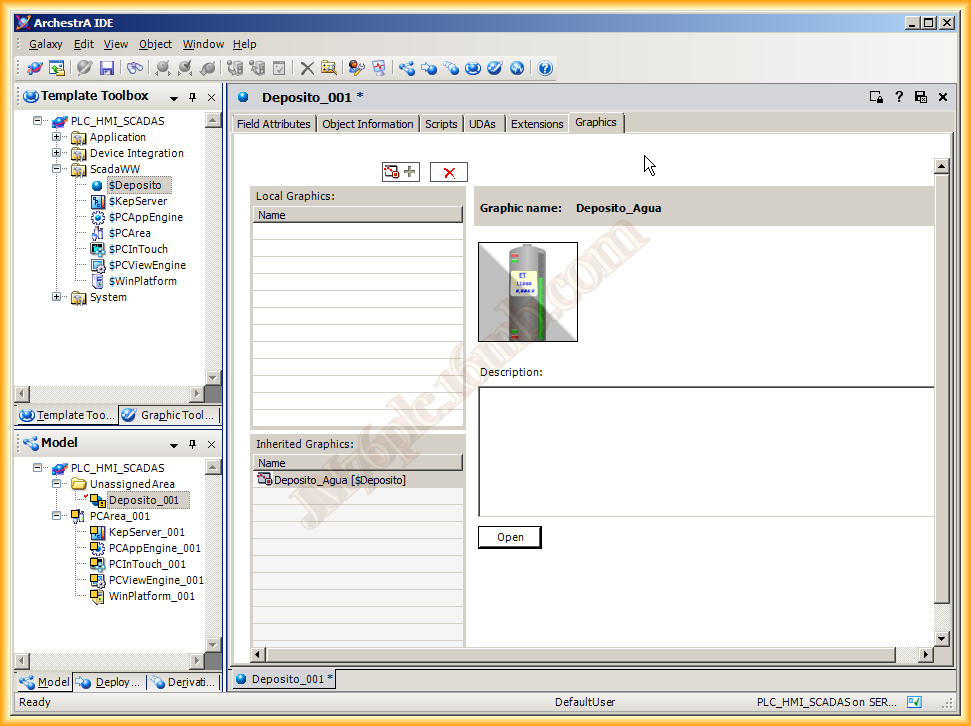The height and width of the screenshot is (726, 971).
Task: Collapse the PCArea_001 node in Model tree
Action: 58,516
